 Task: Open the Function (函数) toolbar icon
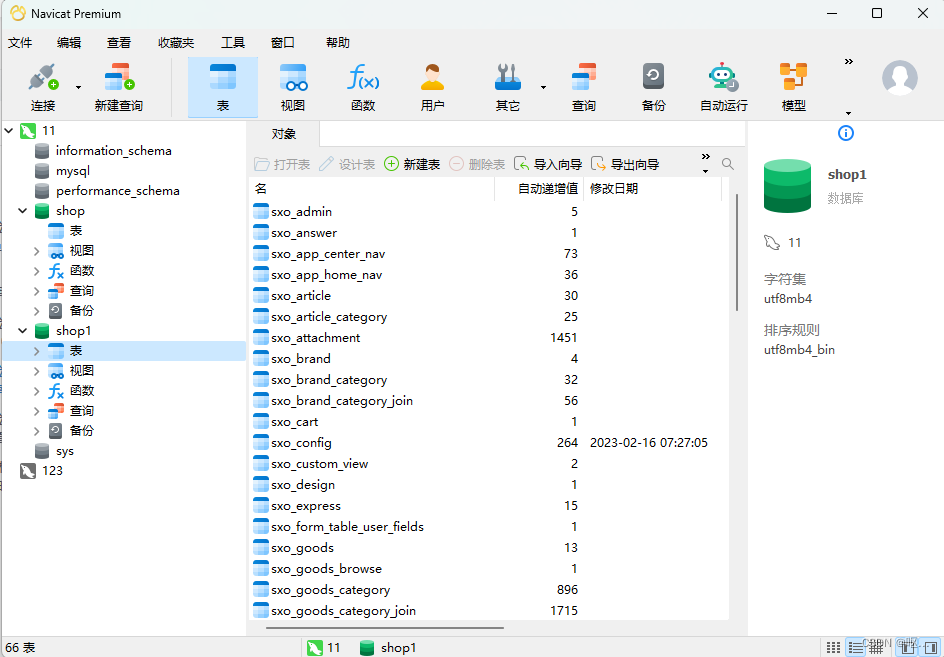pos(363,87)
